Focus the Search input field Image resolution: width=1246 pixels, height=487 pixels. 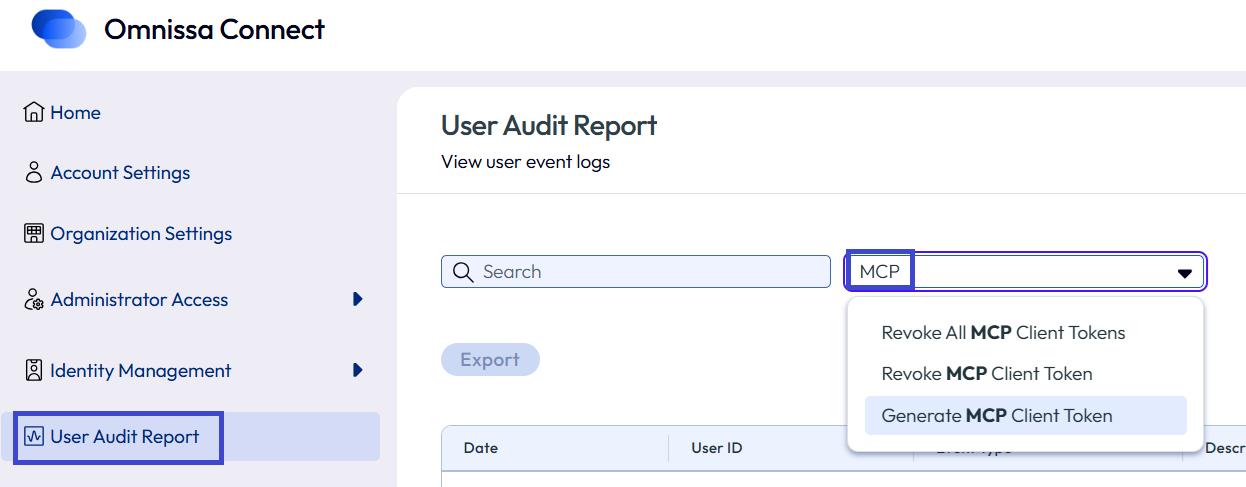(636, 272)
